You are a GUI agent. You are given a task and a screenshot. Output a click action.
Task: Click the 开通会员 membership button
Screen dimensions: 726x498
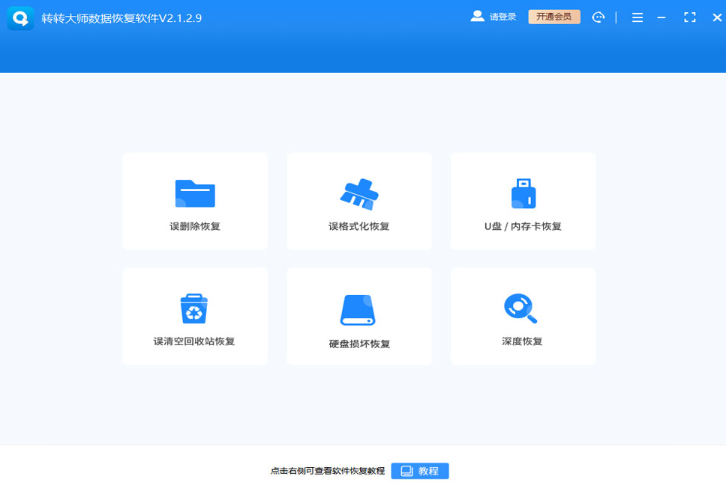(554, 17)
